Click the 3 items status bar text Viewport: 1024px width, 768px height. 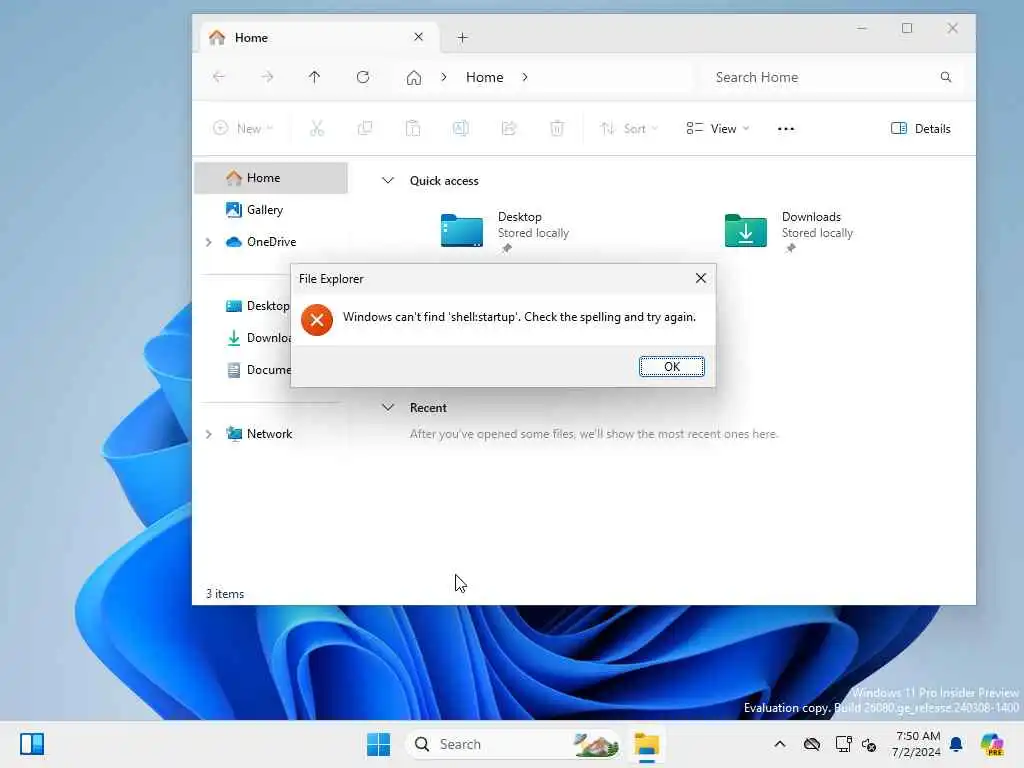click(x=225, y=594)
